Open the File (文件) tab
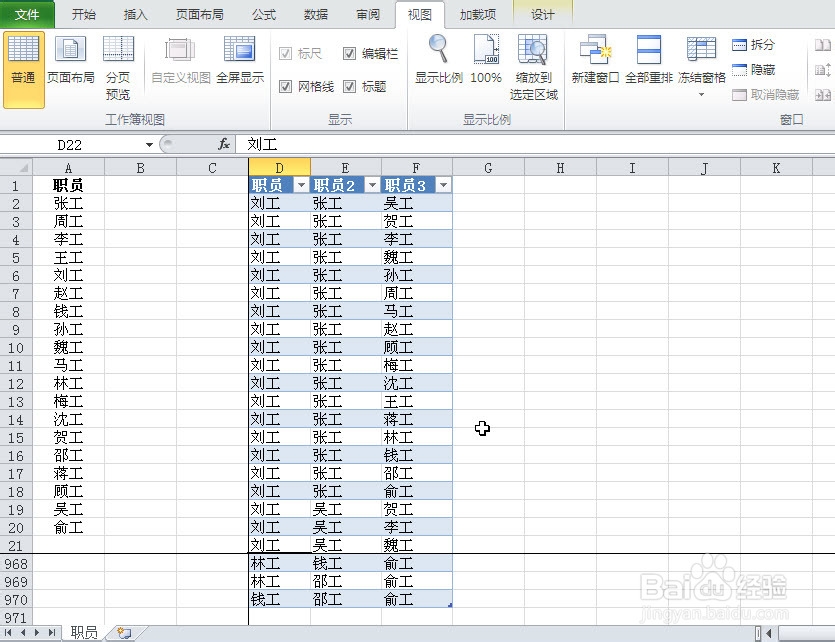 point(27,14)
